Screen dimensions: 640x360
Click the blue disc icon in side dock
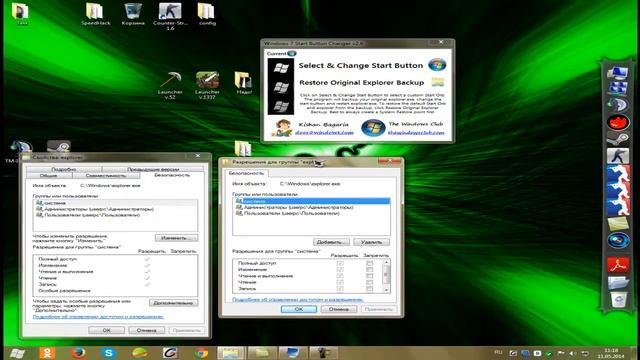click(x=618, y=240)
